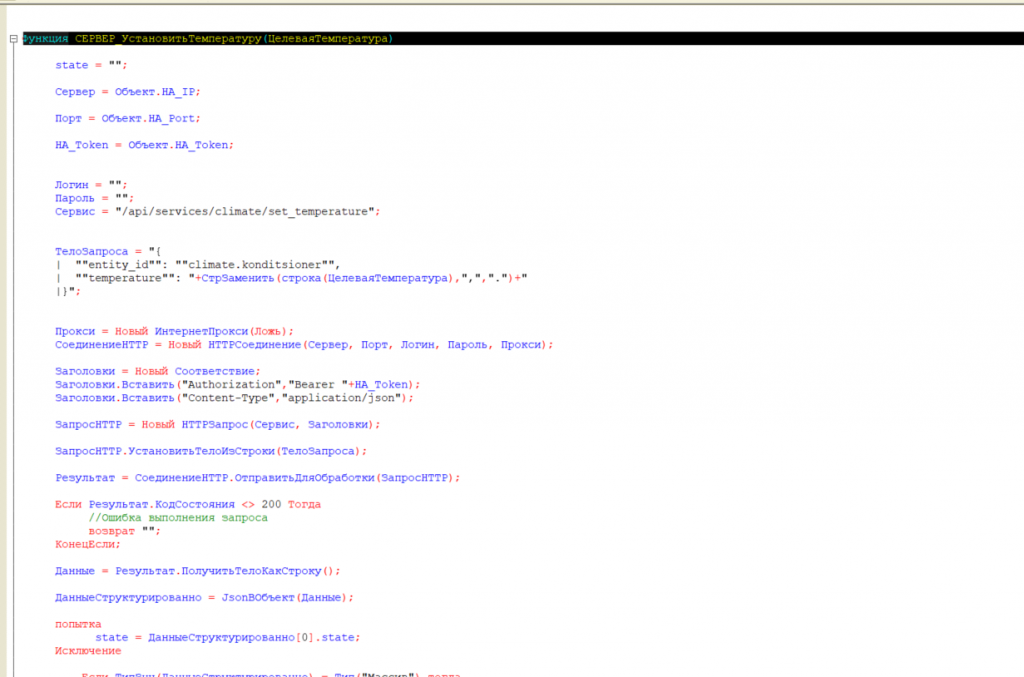1024x677 pixels.
Task: Click the КонецЕсли keyword
Action: point(88,544)
